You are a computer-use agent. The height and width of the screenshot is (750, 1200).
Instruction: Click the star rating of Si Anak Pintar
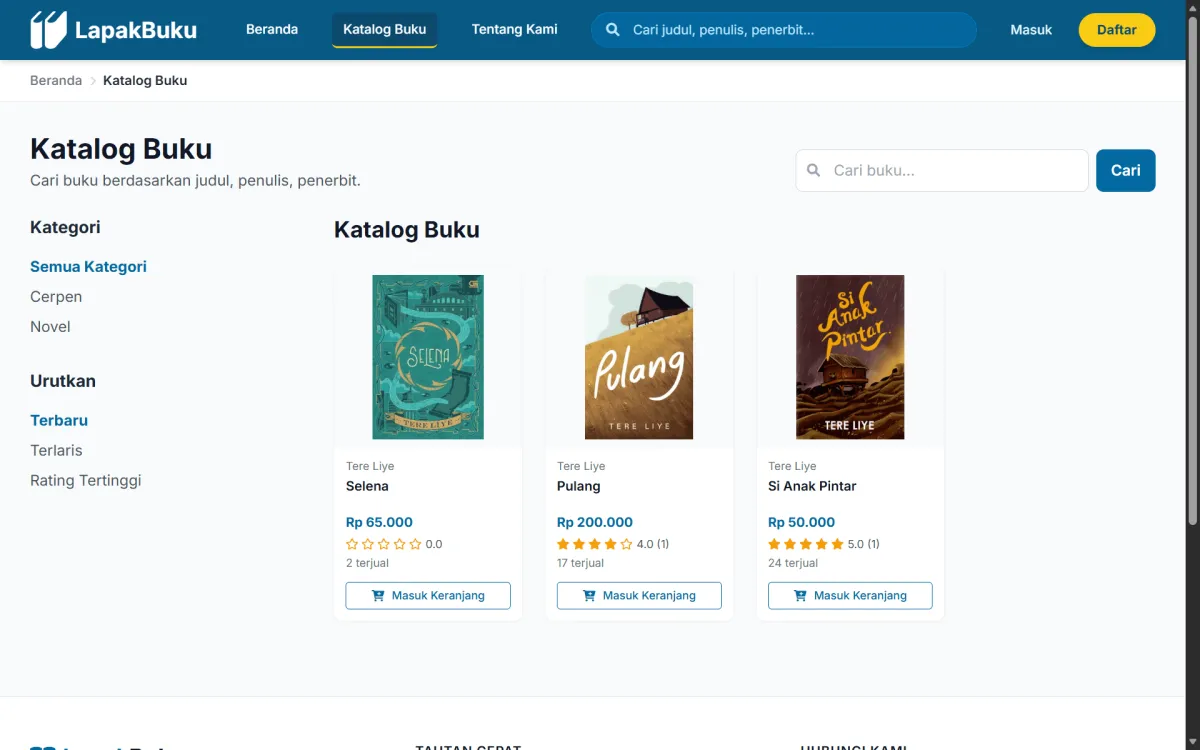point(806,544)
